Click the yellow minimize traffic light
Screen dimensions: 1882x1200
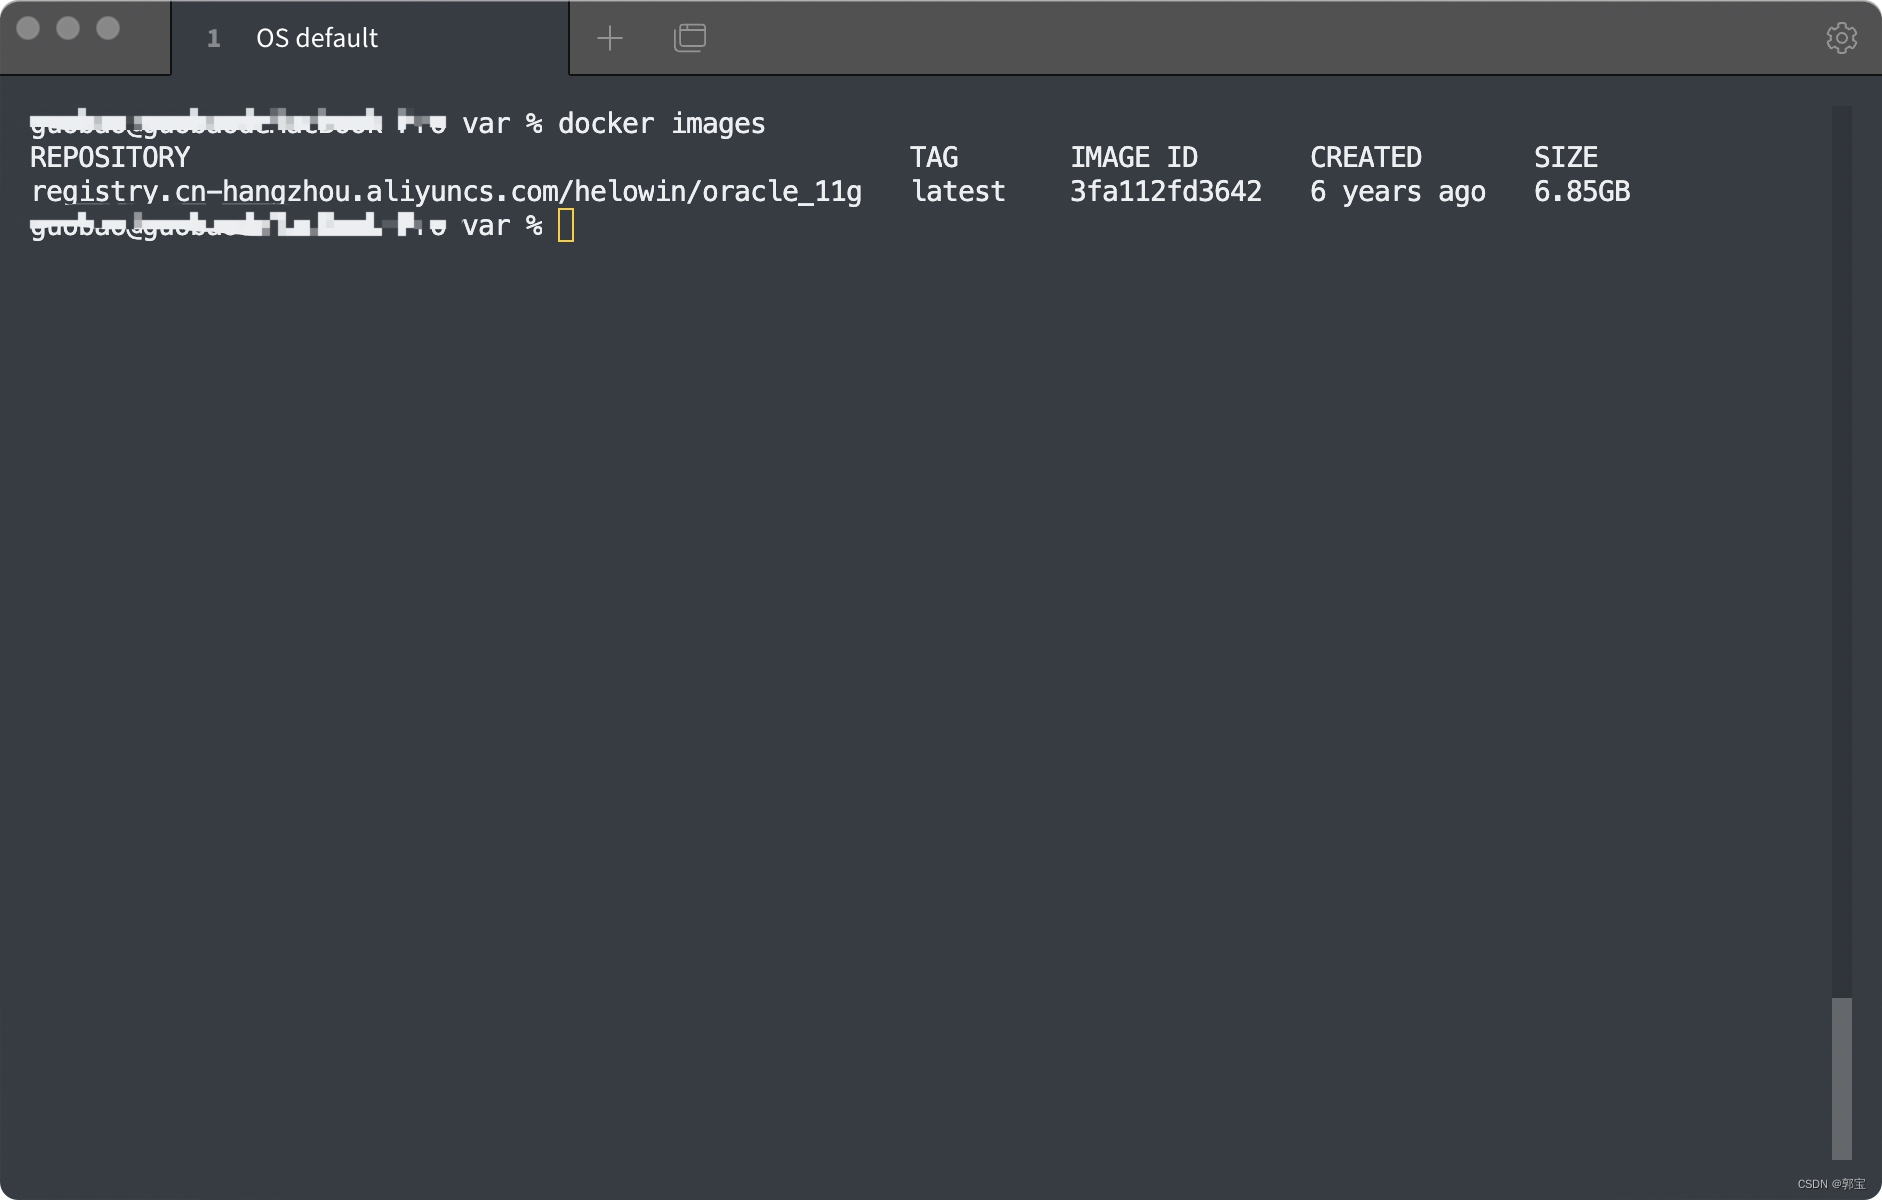[68, 30]
